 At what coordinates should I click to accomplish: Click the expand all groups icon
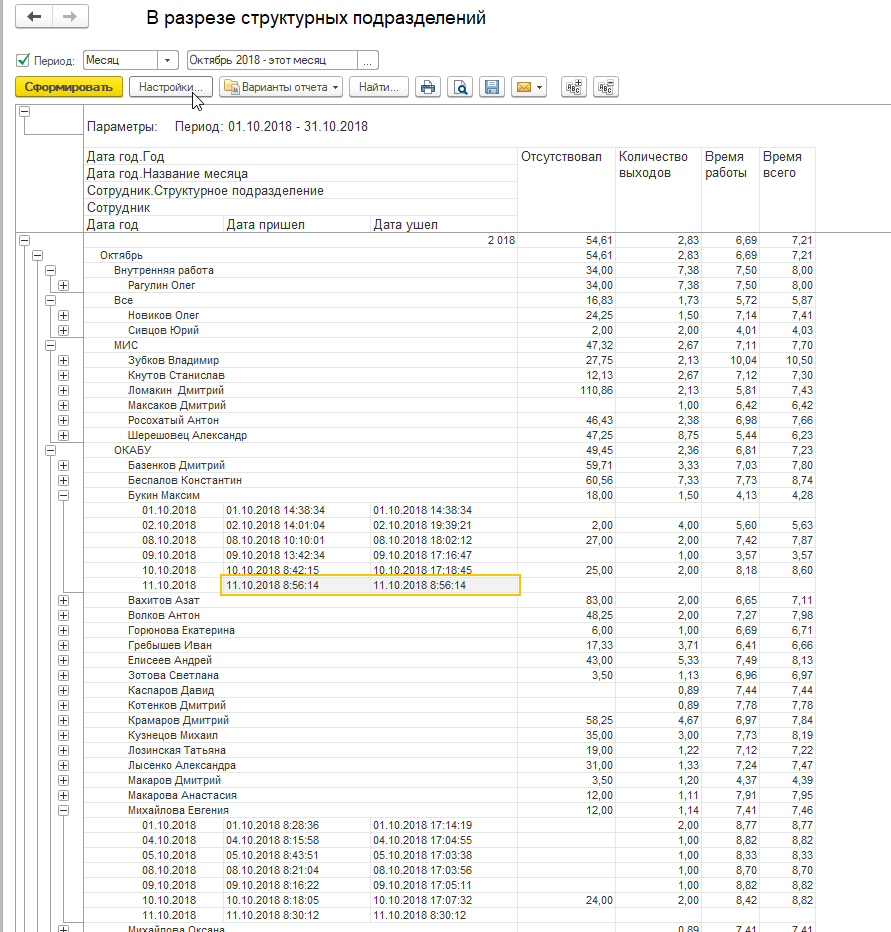point(574,87)
